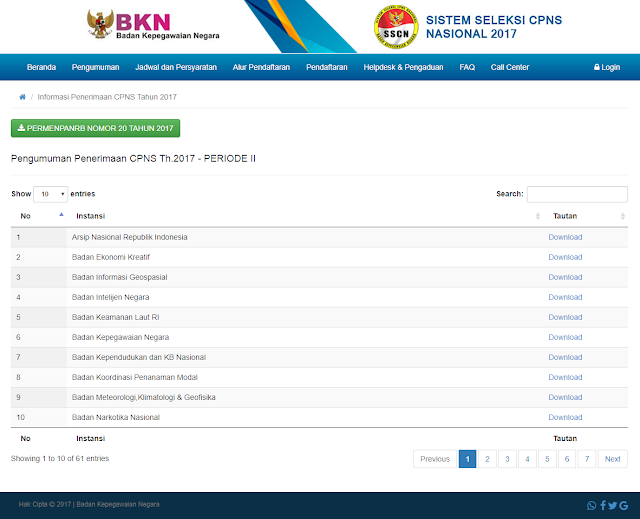The image size is (640, 519).
Task: Click 'Arsip Nasional Republik Indonesia' row text
Action: click(x=129, y=237)
